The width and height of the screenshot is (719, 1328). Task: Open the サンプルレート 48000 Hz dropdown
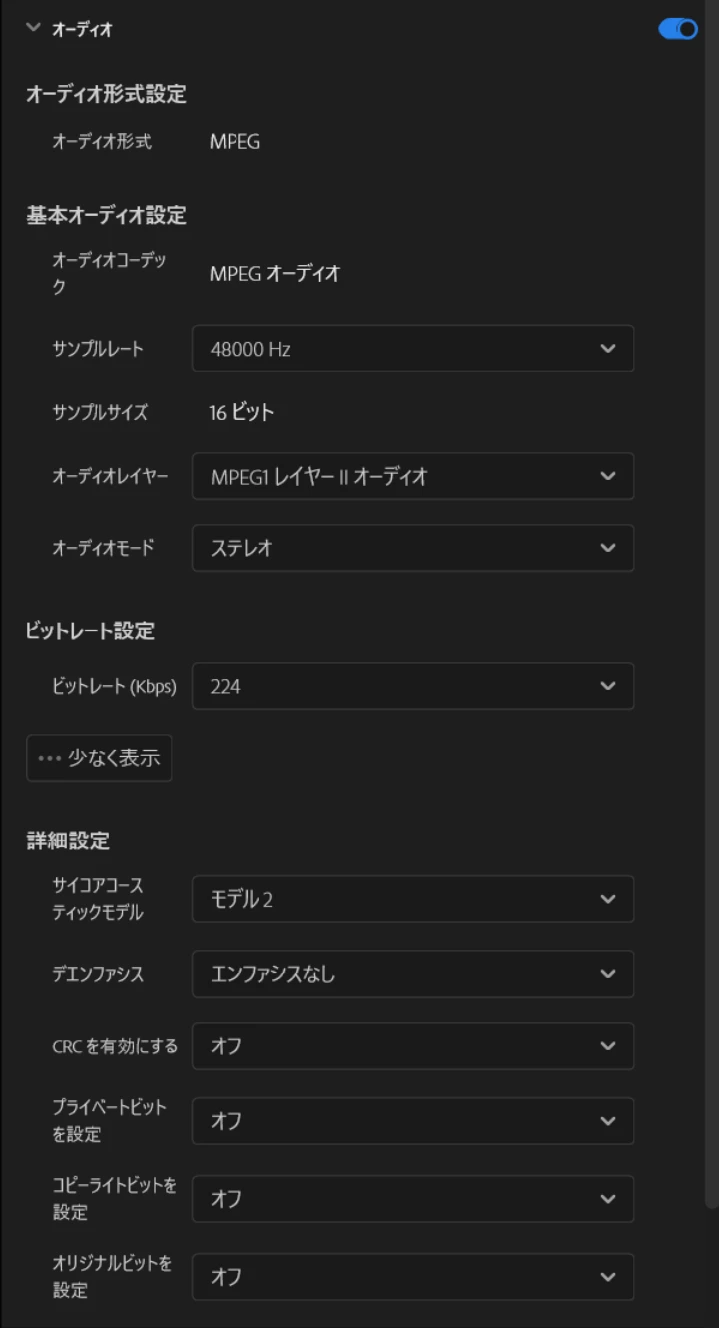point(413,348)
